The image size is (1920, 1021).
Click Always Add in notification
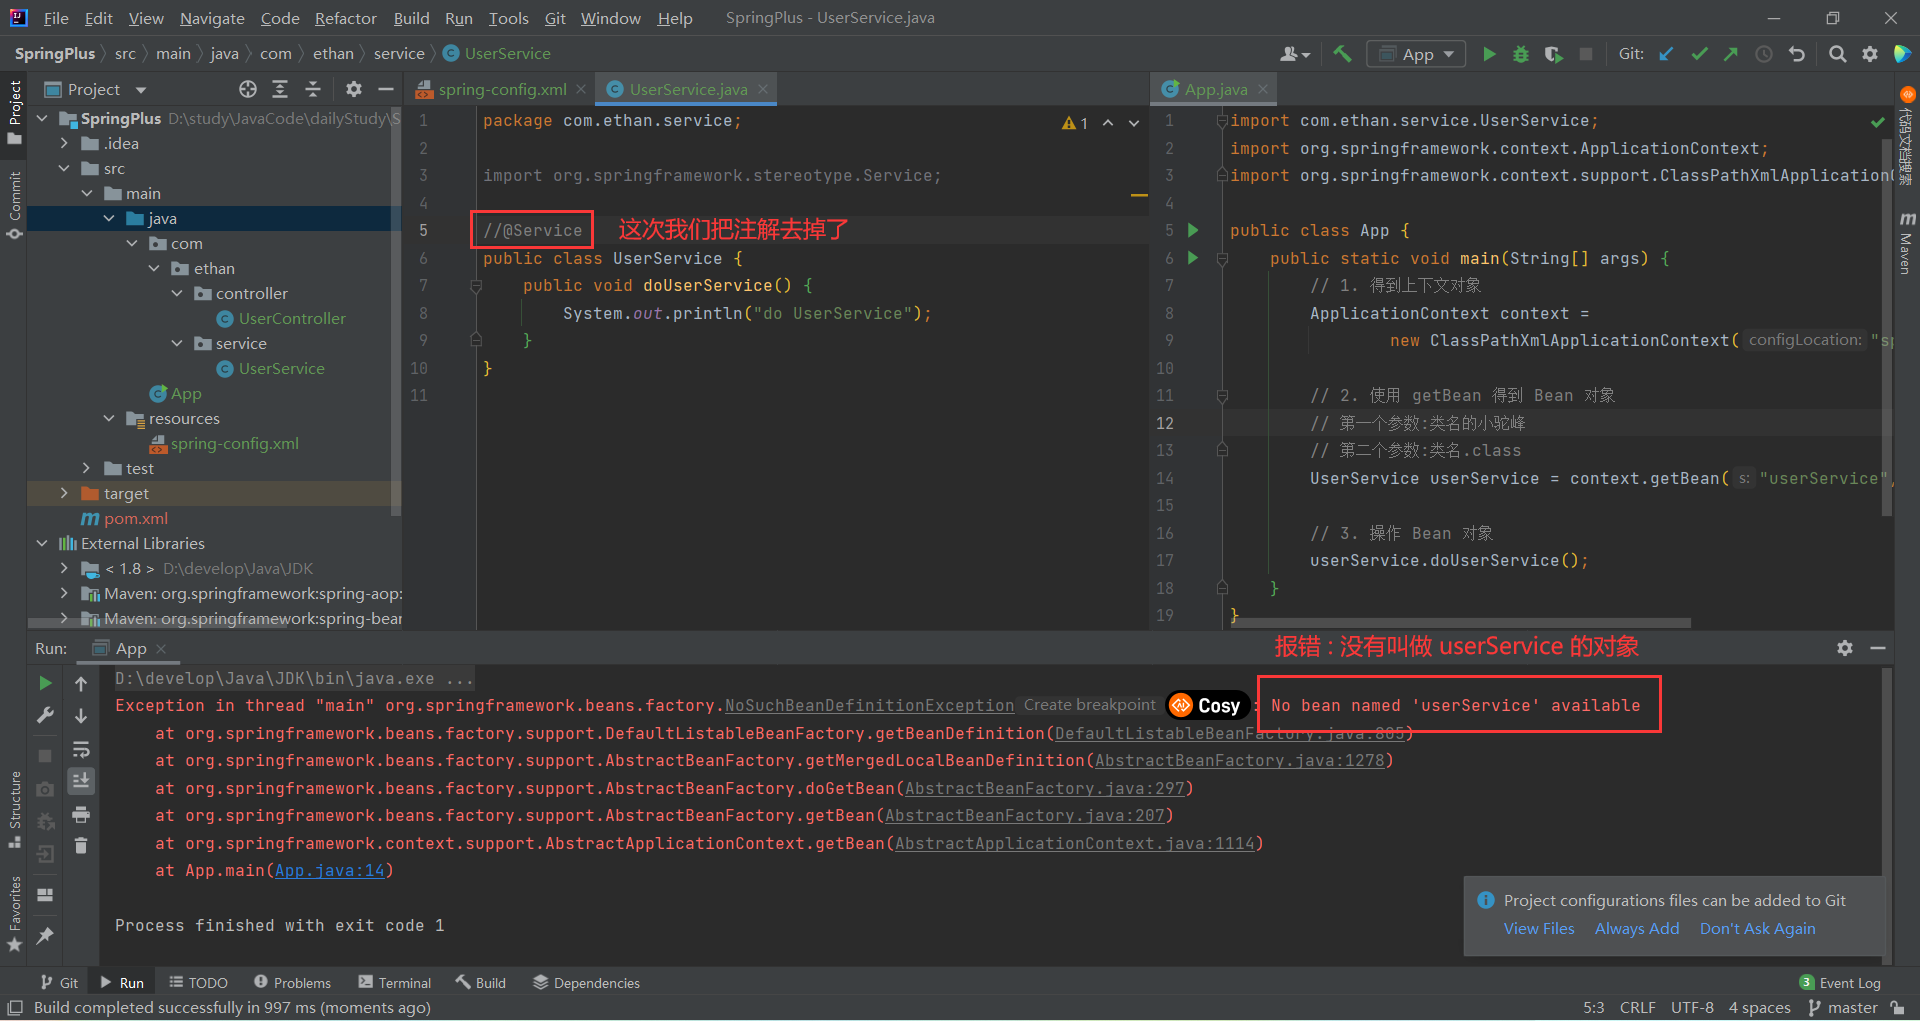tap(1637, 928)
